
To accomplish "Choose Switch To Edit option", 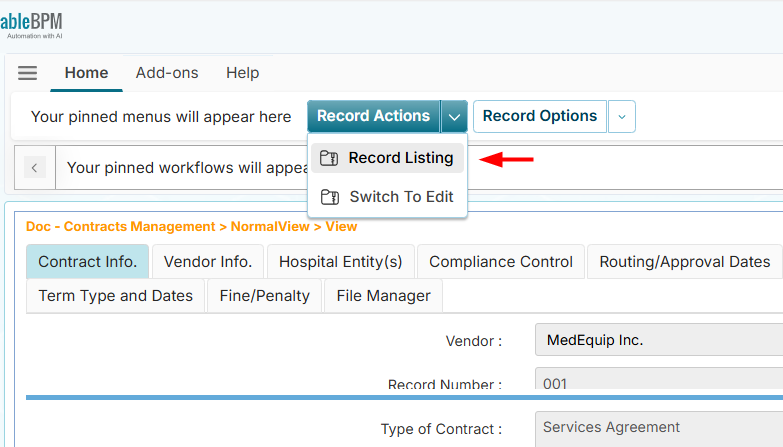I will (400, 197).
